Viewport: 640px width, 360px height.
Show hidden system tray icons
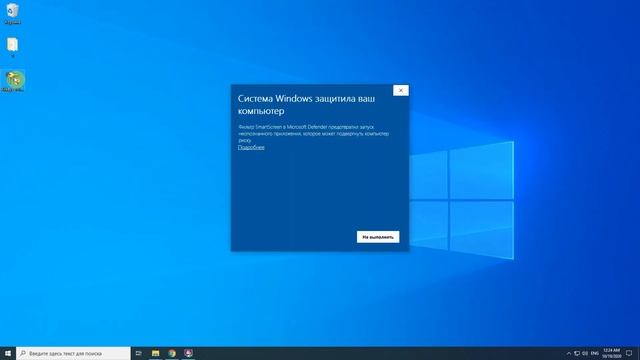pyautogui.click(x=569, y=353)
